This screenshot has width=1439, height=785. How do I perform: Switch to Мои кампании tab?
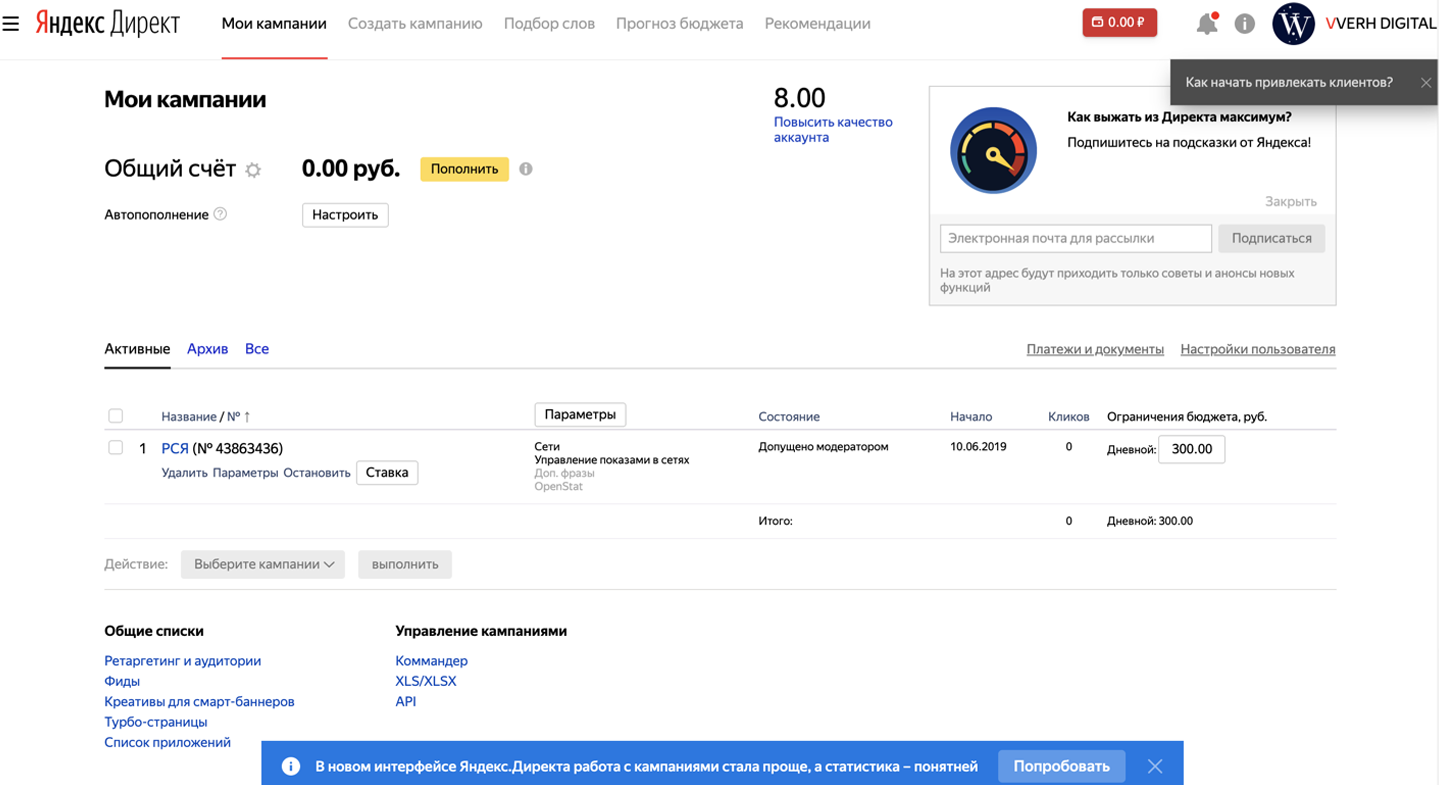click(274, 23)
